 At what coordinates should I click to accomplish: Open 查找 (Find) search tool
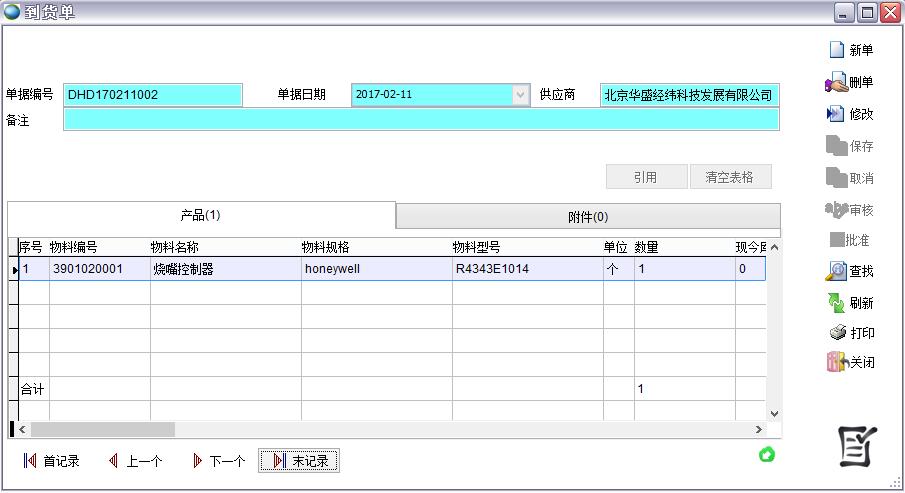(836, 271)
